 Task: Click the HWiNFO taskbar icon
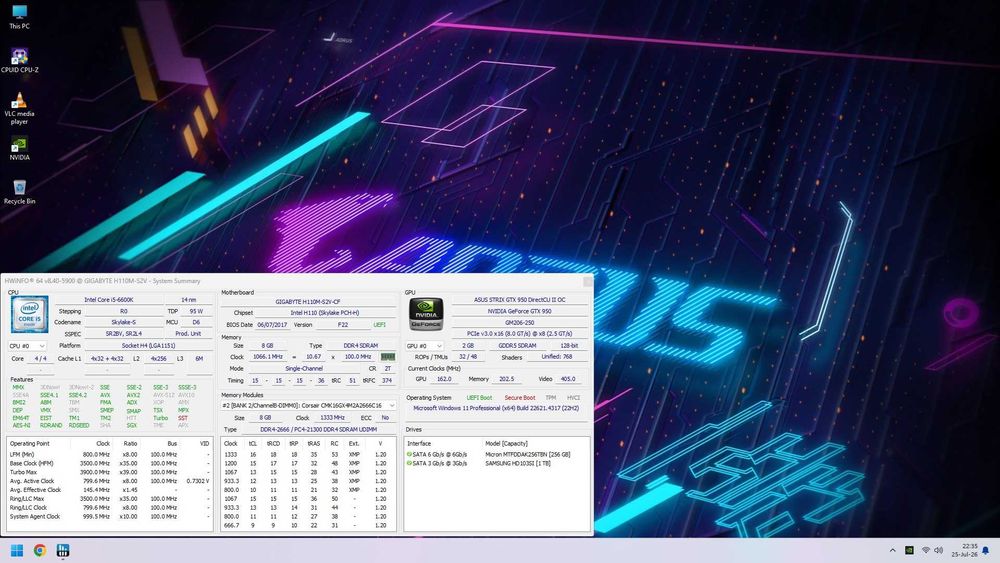tap(62, 550)
